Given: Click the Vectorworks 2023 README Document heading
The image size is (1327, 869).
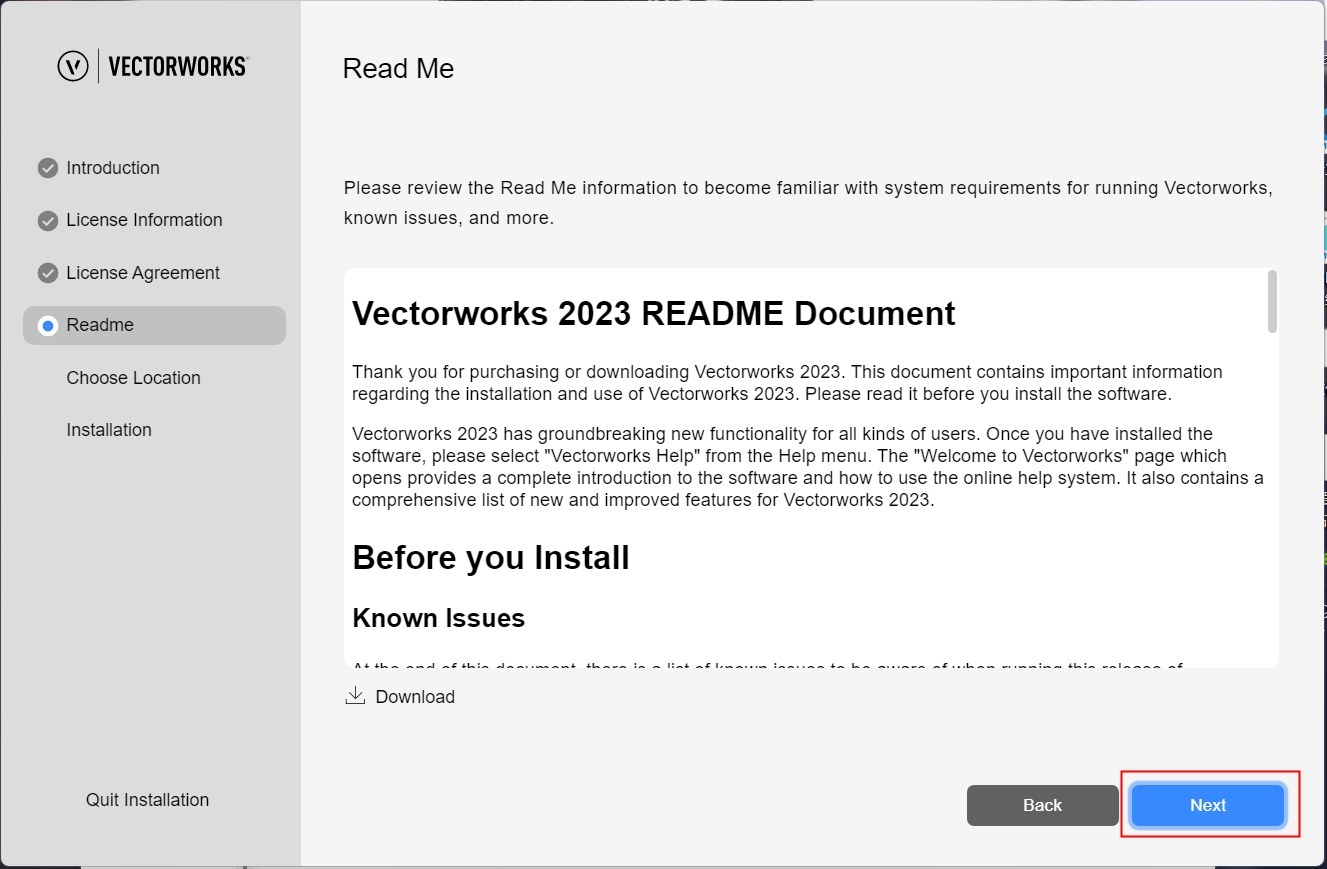Looking at the screenshot, I should coord(653,313).
